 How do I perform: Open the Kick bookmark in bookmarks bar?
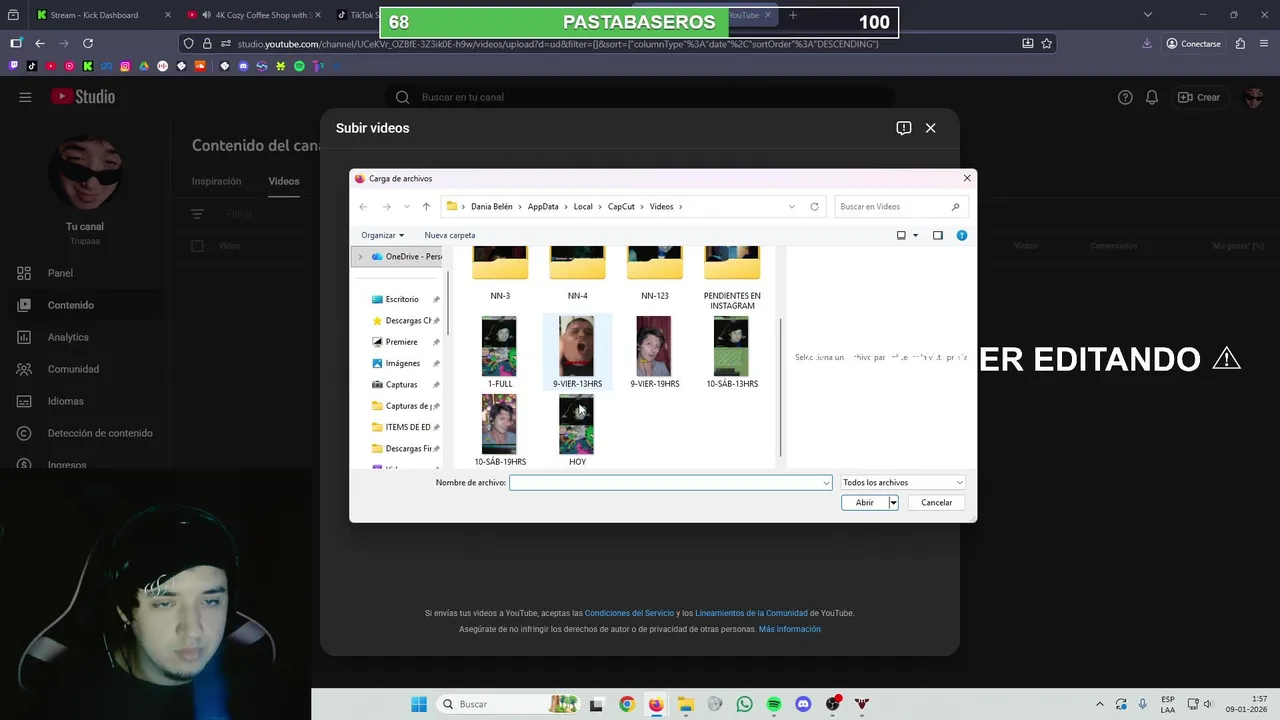[x=88, y=66]
